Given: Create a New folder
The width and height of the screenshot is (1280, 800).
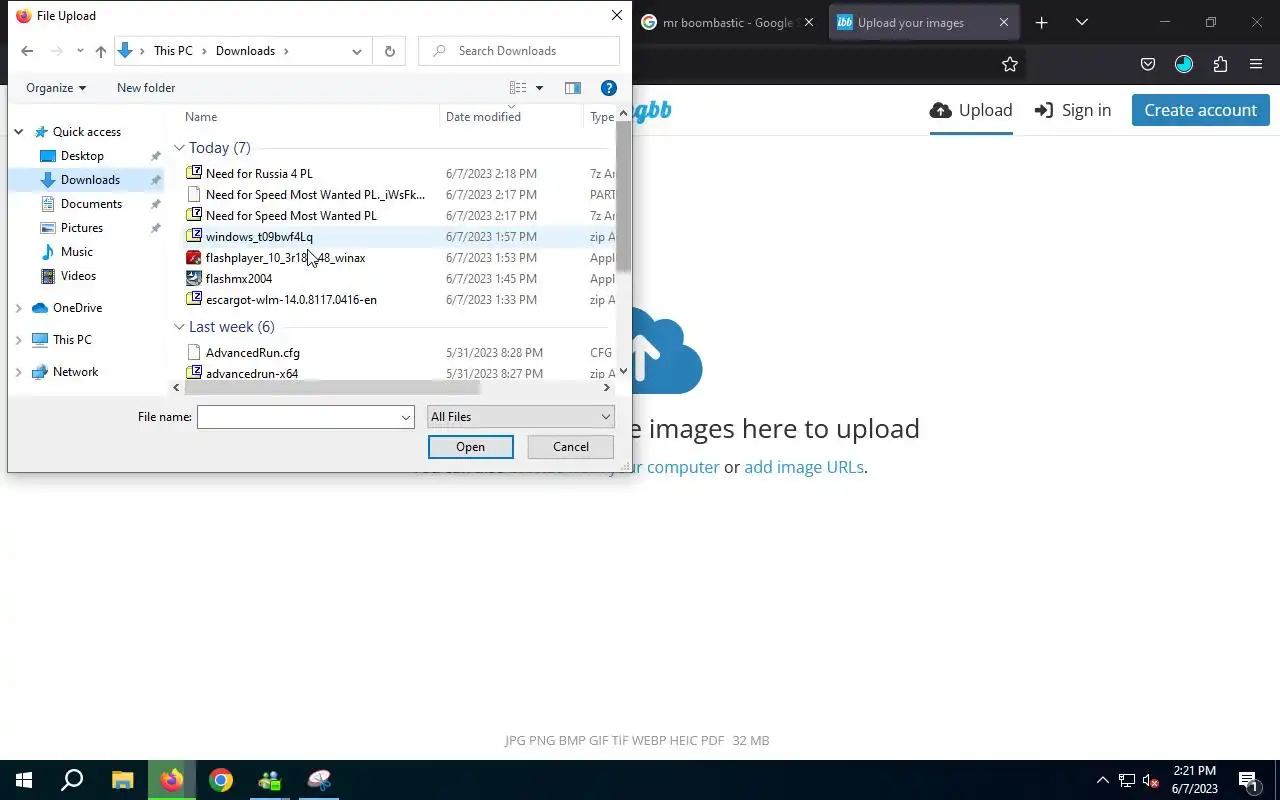Looking at the screenshot, I should click(146, 88).
